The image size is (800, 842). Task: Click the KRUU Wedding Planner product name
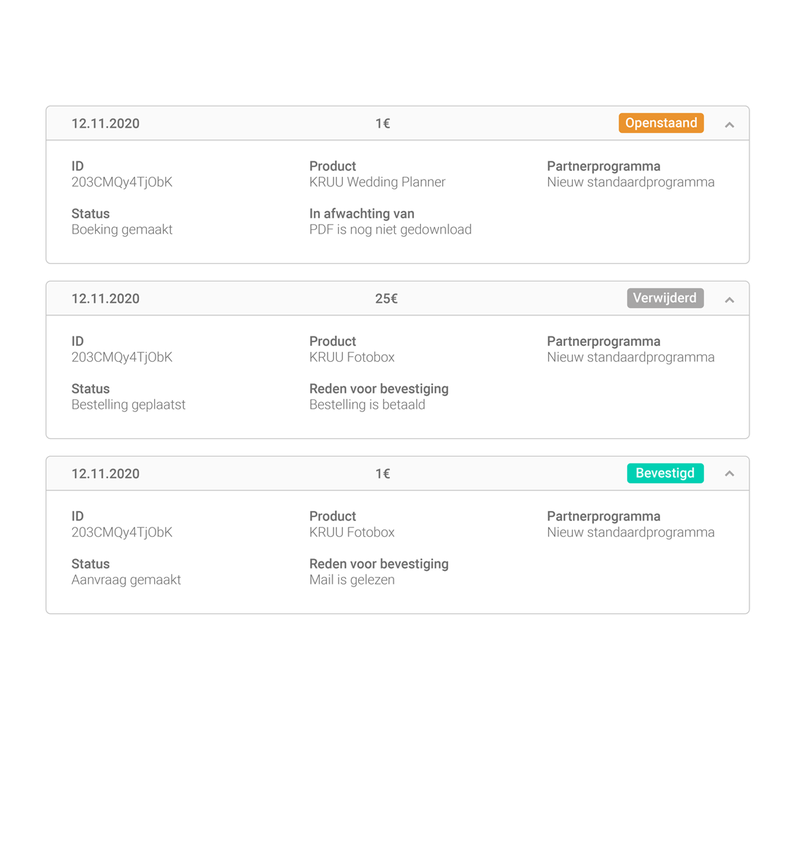pyautogui.click(x=377, y=182)
